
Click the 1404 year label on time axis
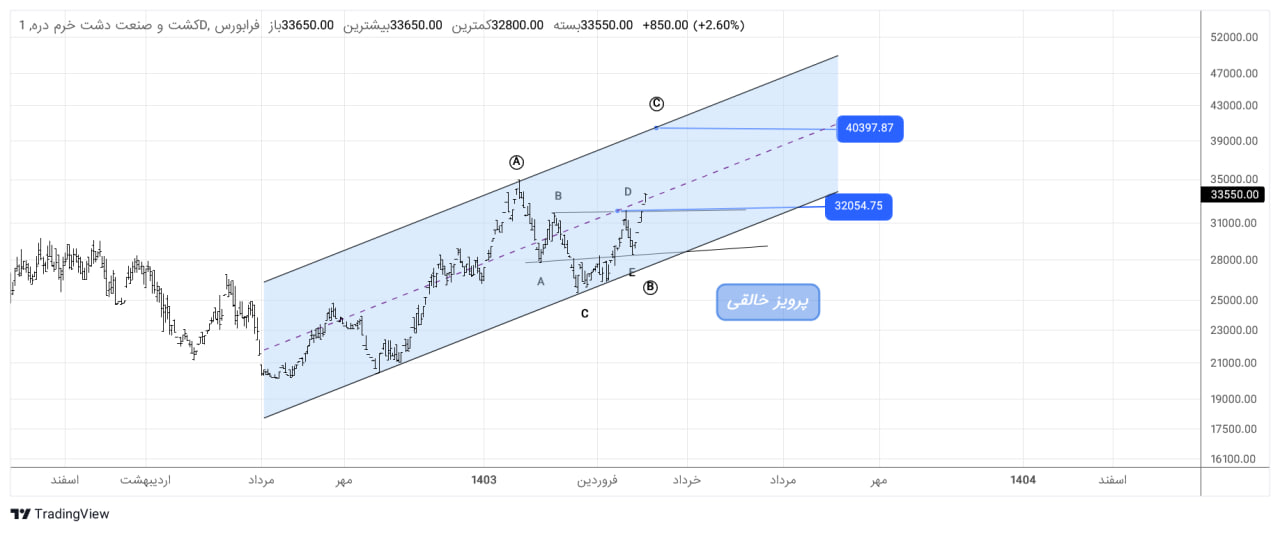[1023, 480]
